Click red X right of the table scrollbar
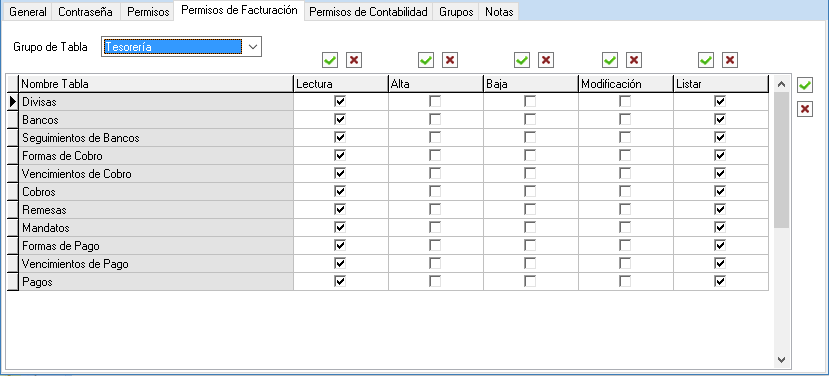829x376 pixels. pos(805,109)
